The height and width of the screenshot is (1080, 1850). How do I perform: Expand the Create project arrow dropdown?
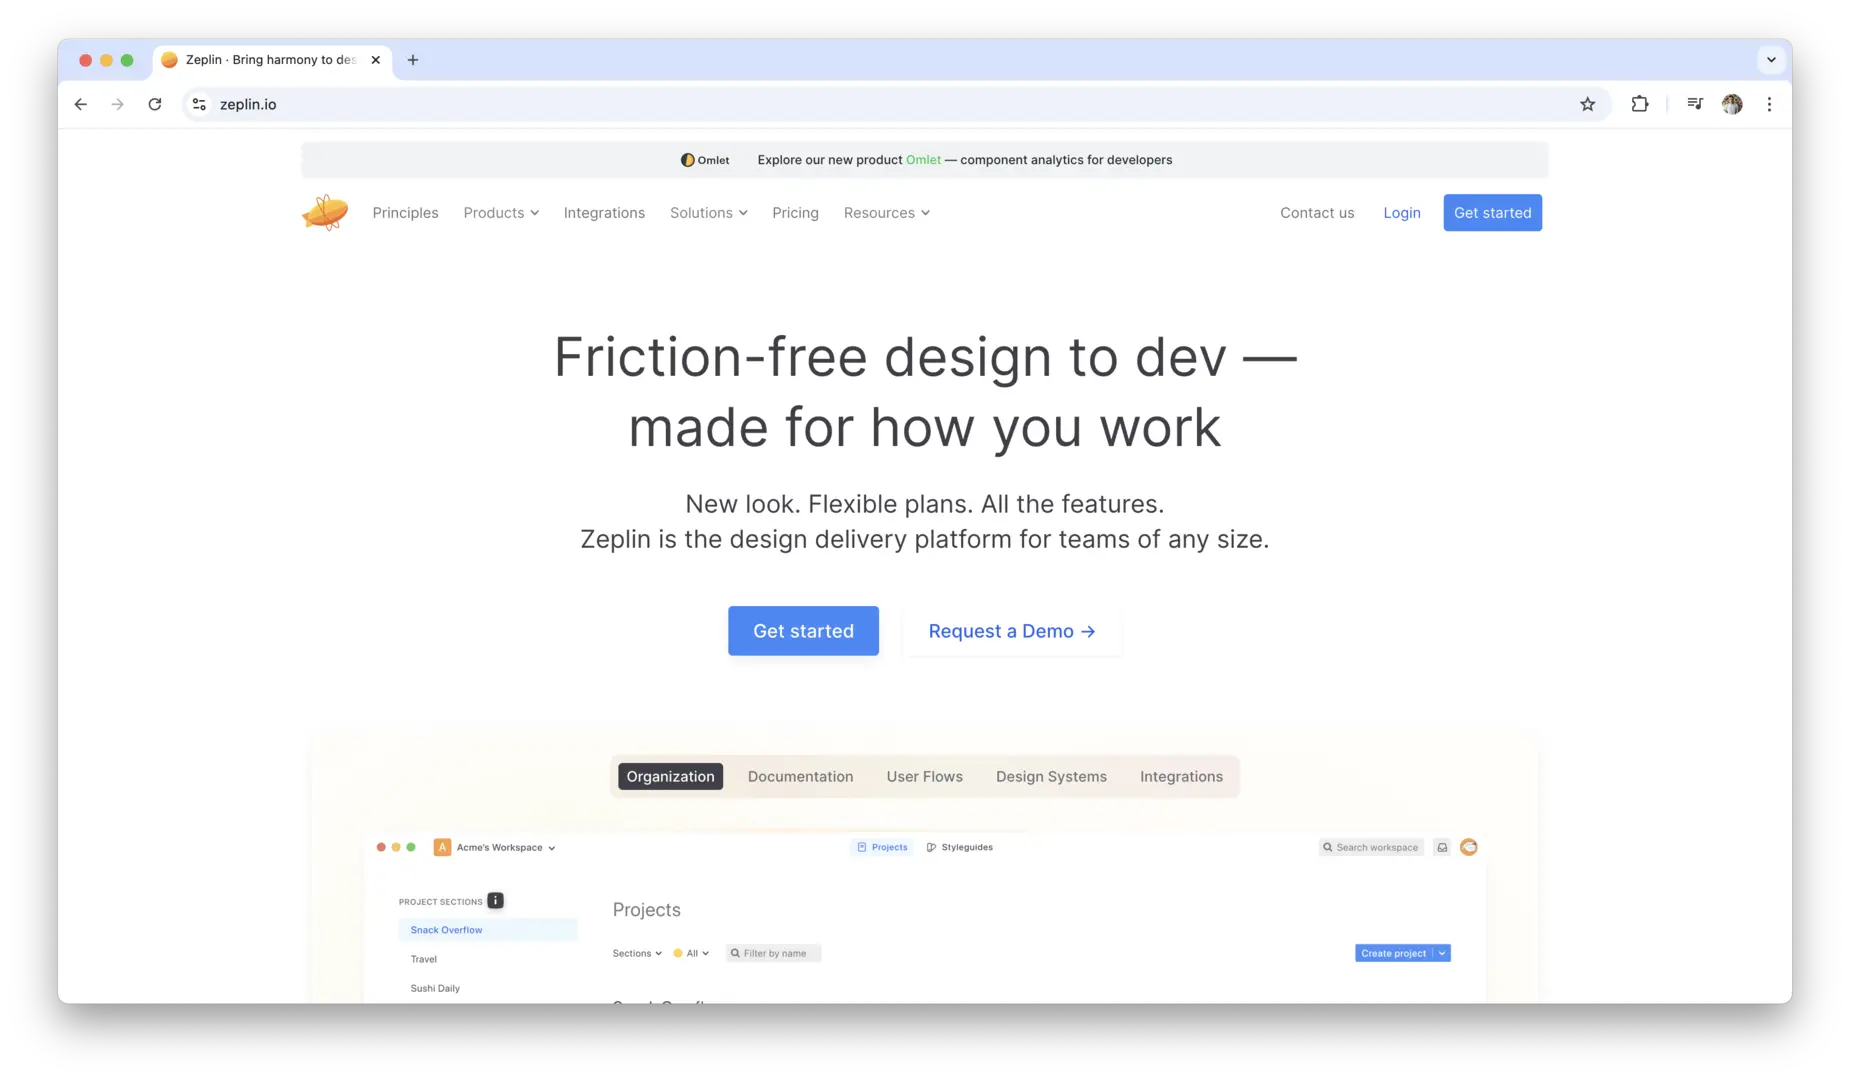click(1442, 953)
